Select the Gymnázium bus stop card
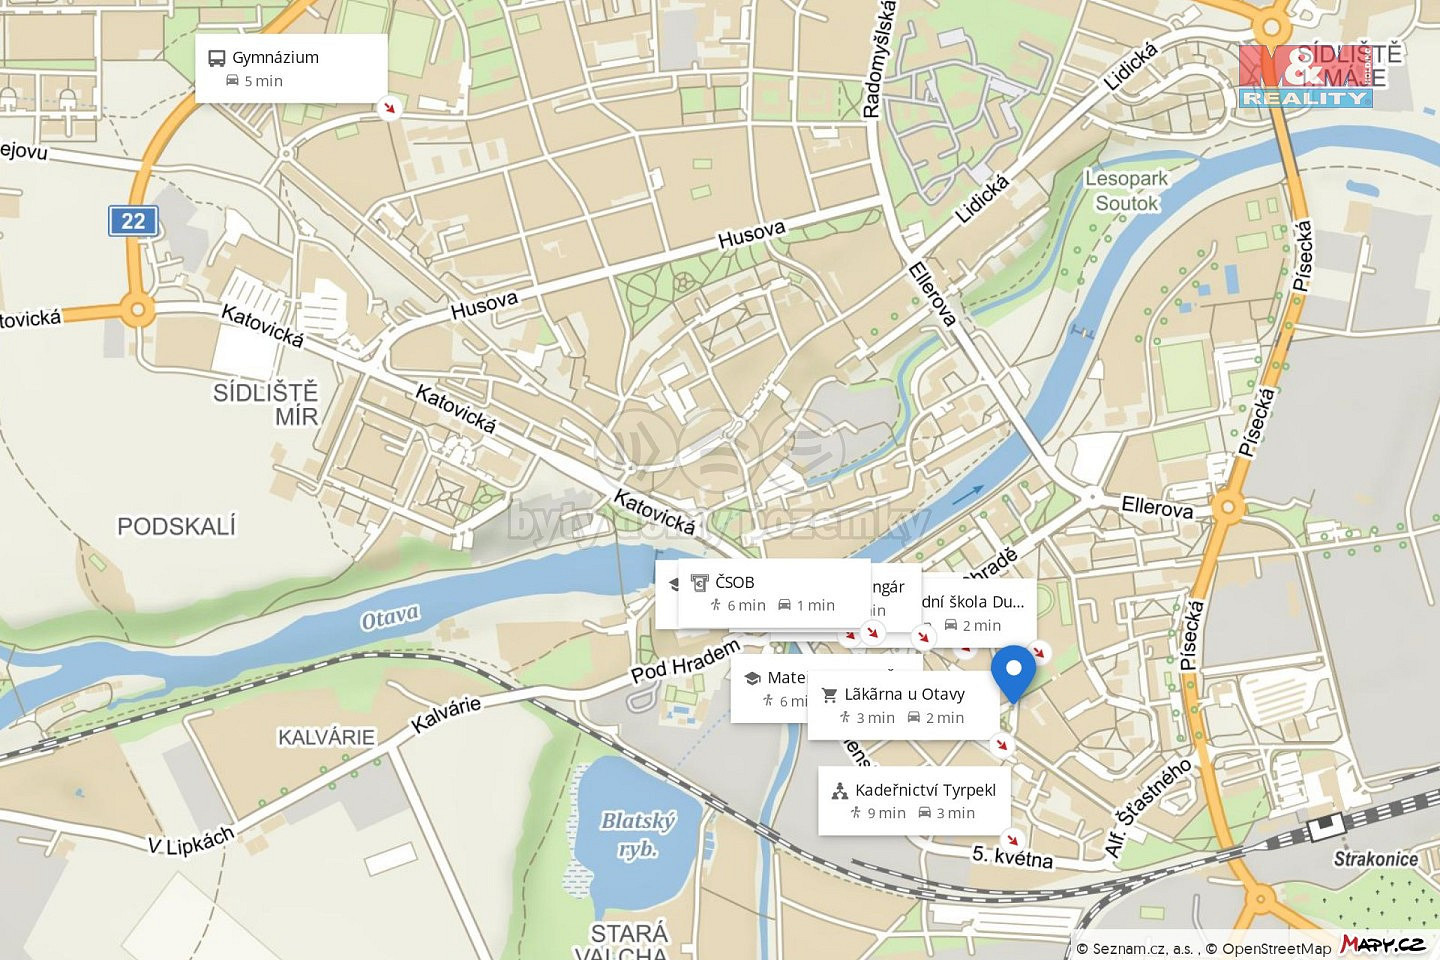Image resolution: width=1440 pixels, height=960 pixels. point(291,68)
